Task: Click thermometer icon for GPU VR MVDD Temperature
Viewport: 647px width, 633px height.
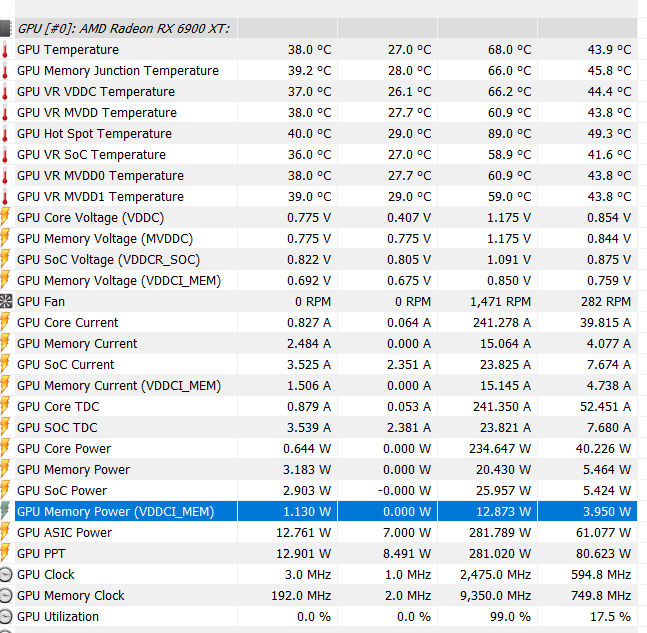Action: pos(5,113)
